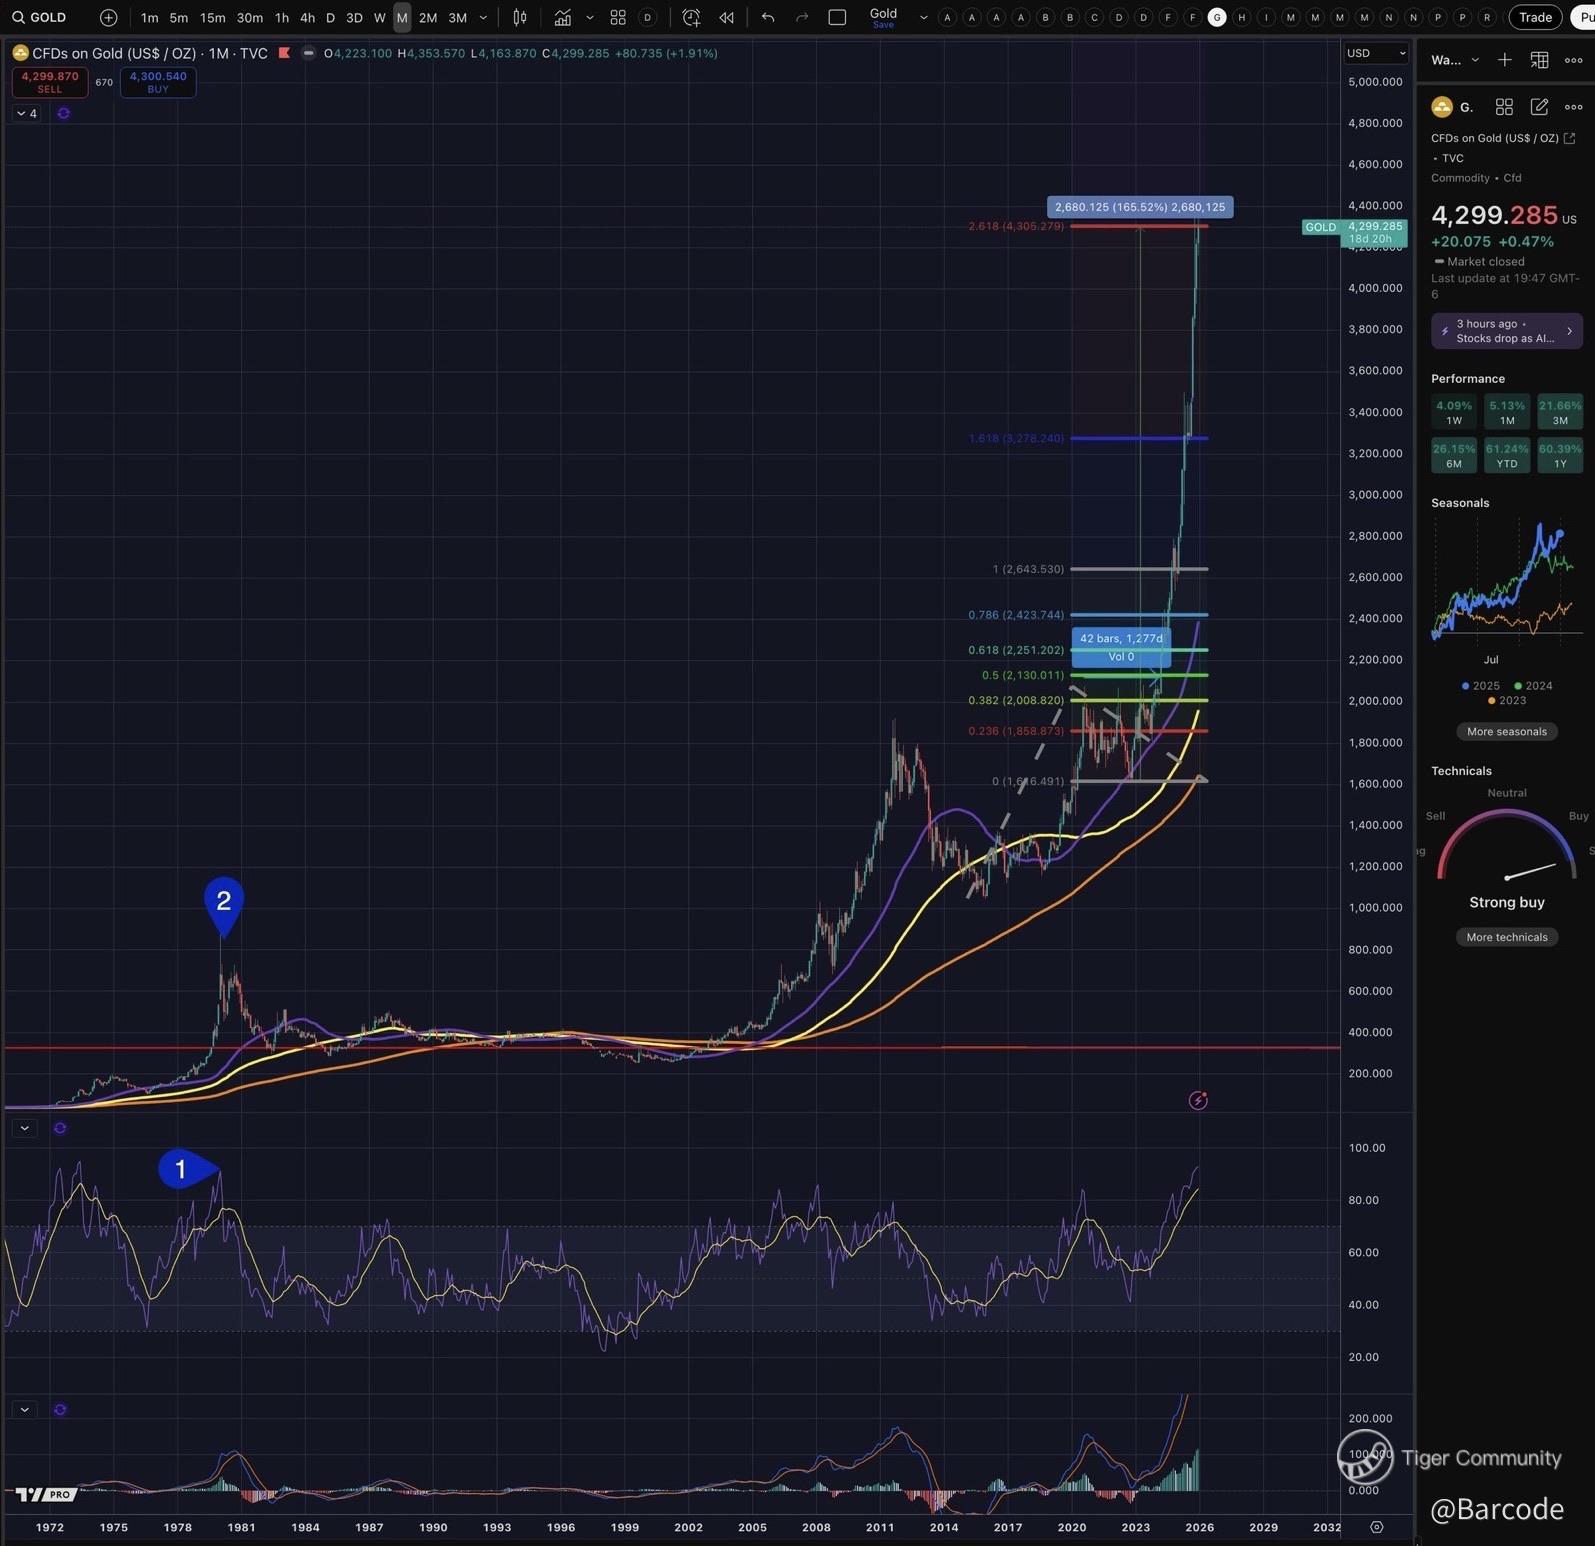1595x1546 pixels.
Task: Select the 6M performance tile
Action: (x=1454, y=455)
